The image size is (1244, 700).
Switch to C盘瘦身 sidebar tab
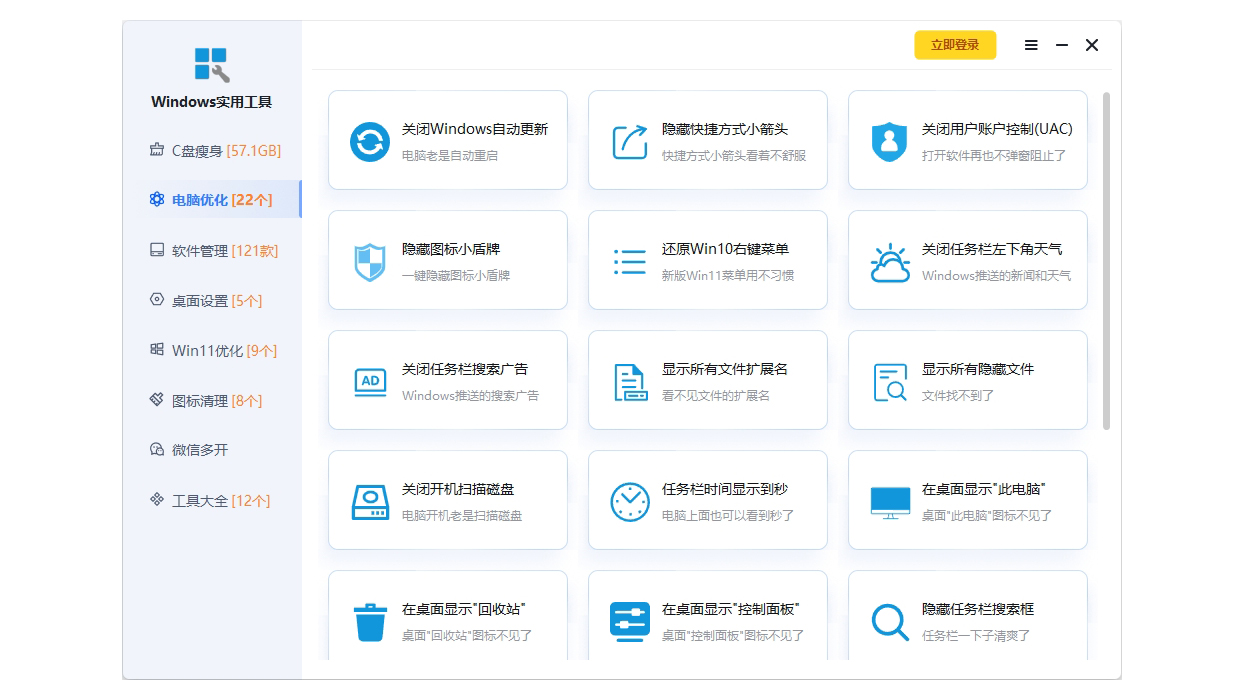[214, 150]
